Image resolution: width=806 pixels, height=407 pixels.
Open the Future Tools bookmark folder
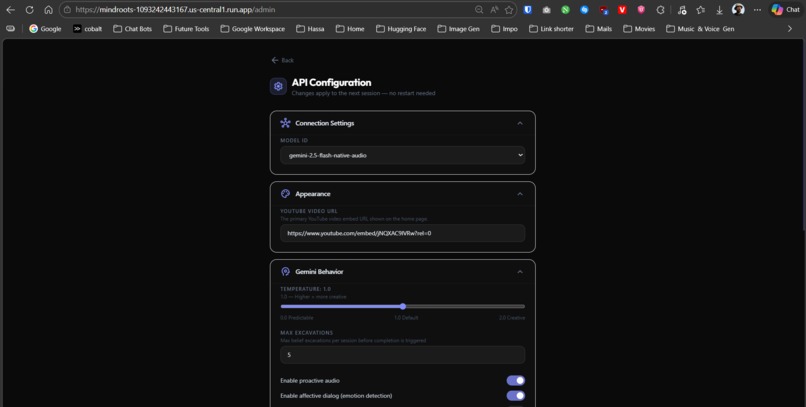pyautogui.click(x=188, y=29)
